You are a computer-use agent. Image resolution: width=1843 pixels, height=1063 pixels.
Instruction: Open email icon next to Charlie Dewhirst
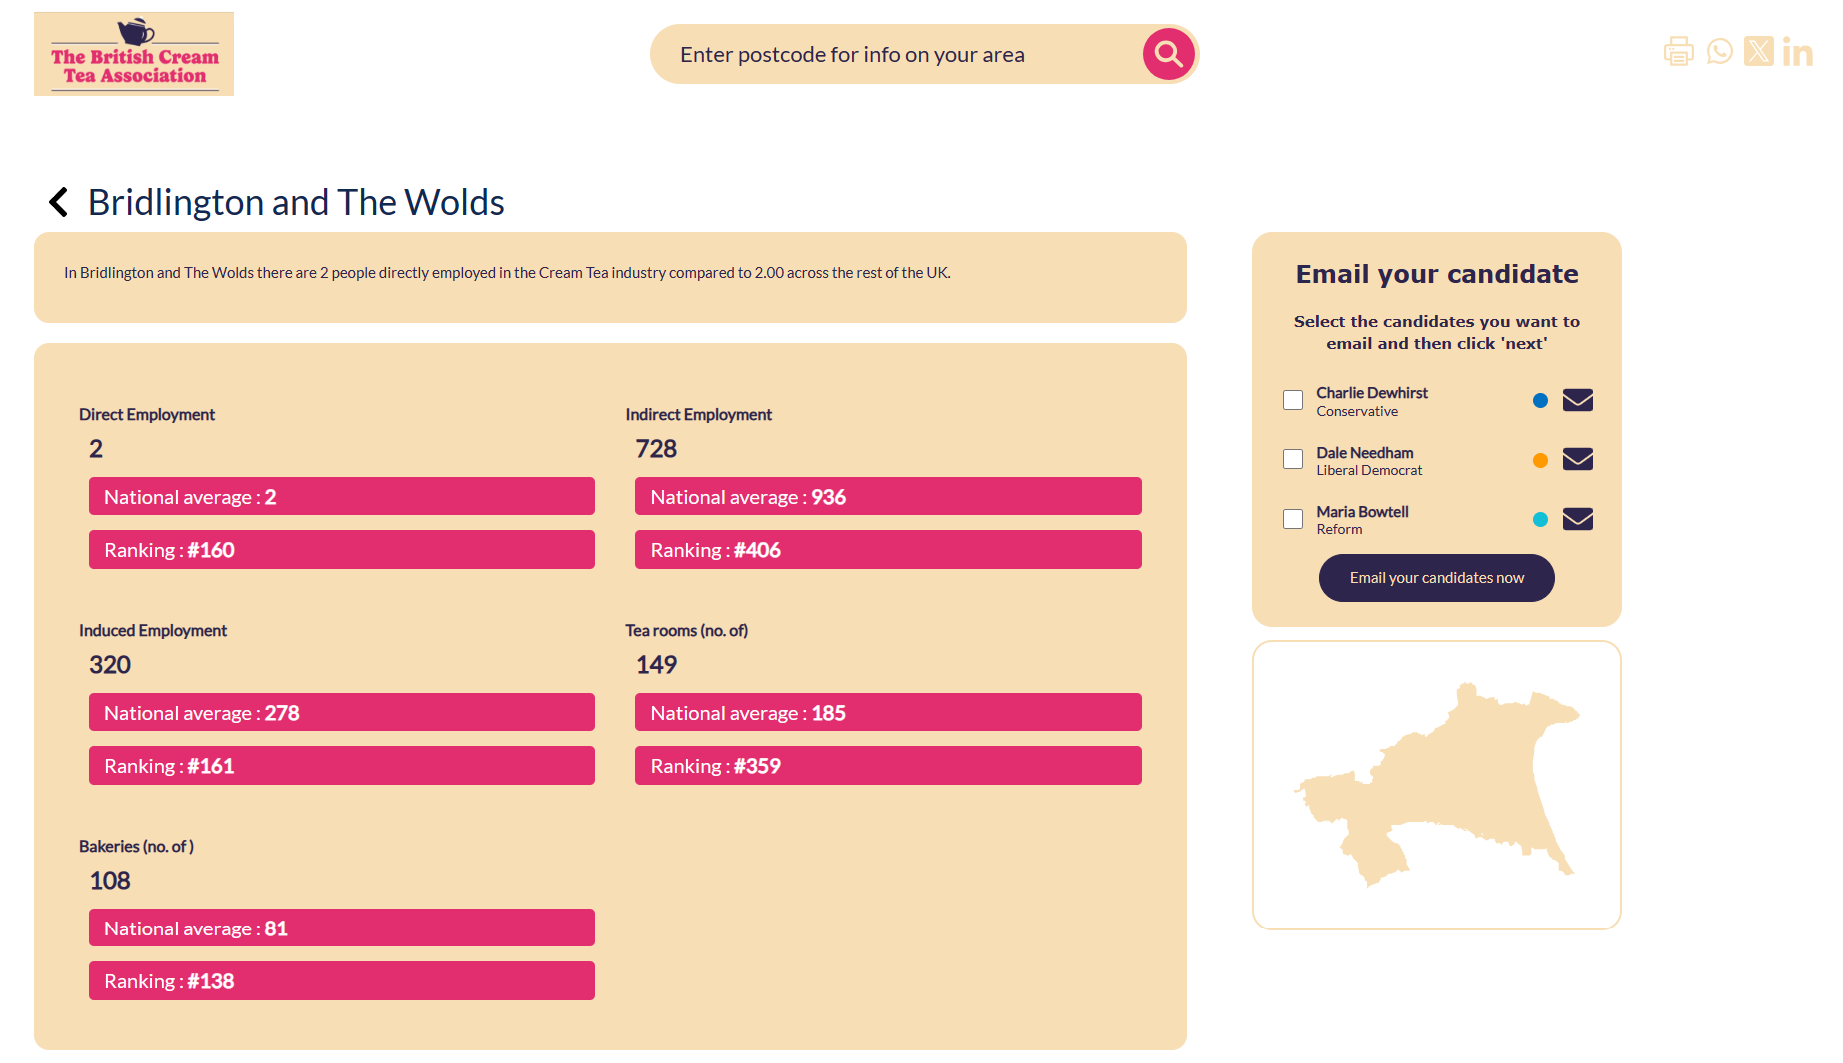pyautogui.click(x=1578, y=400)
